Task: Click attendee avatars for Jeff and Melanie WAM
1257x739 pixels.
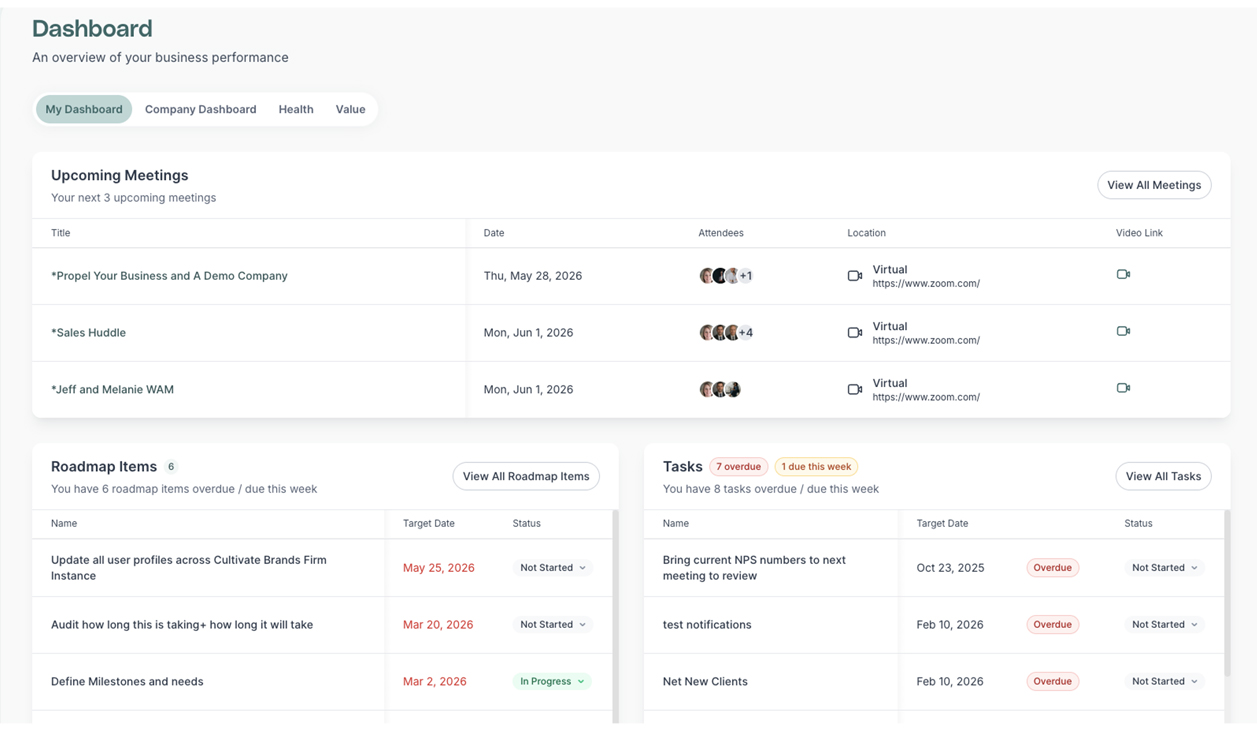Action: (720, 390)
